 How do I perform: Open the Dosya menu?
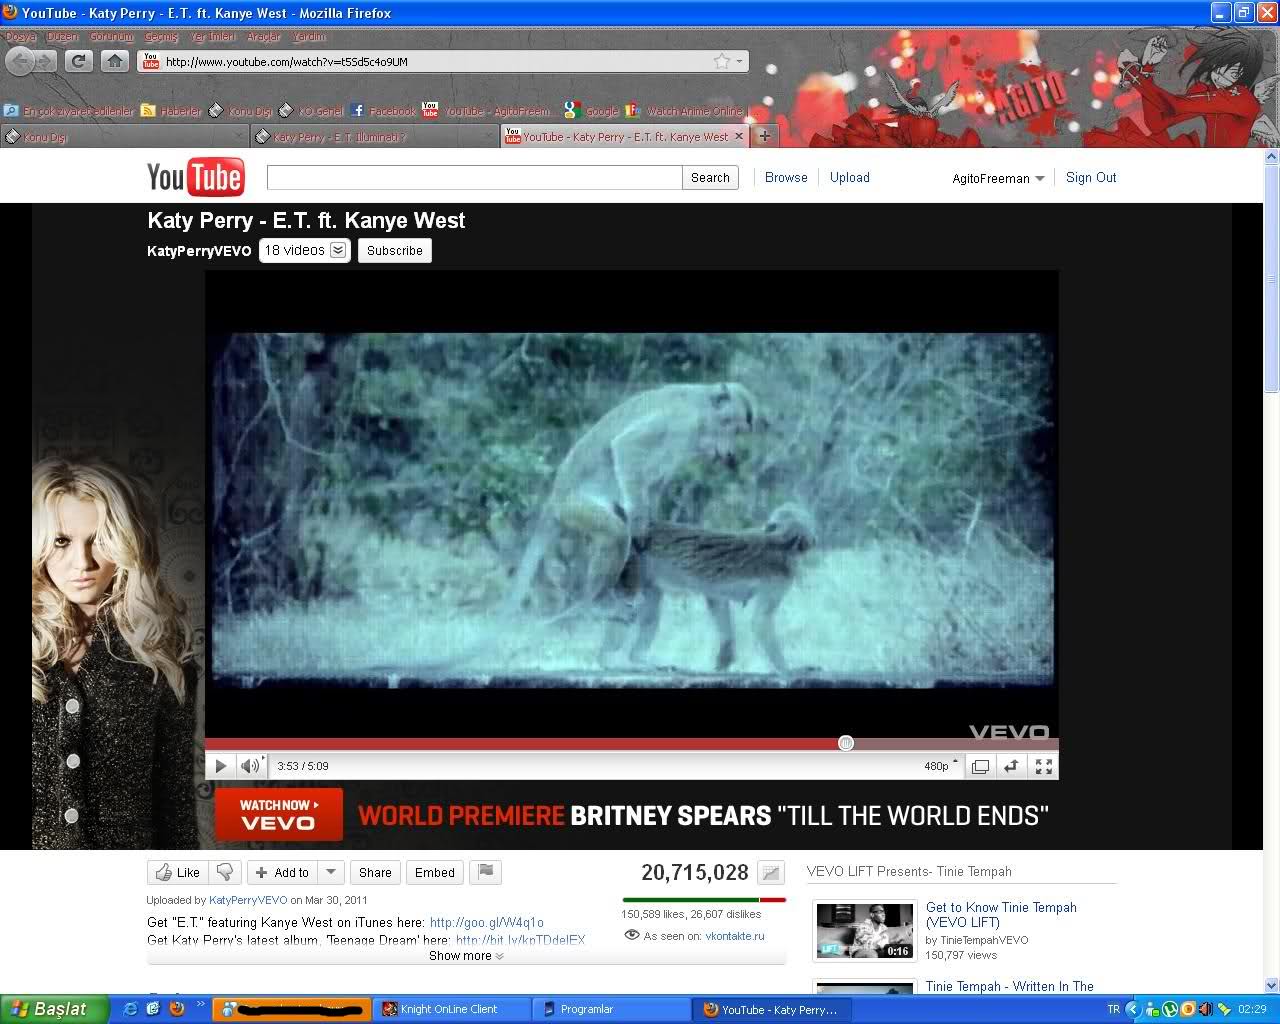pos(21,36)
